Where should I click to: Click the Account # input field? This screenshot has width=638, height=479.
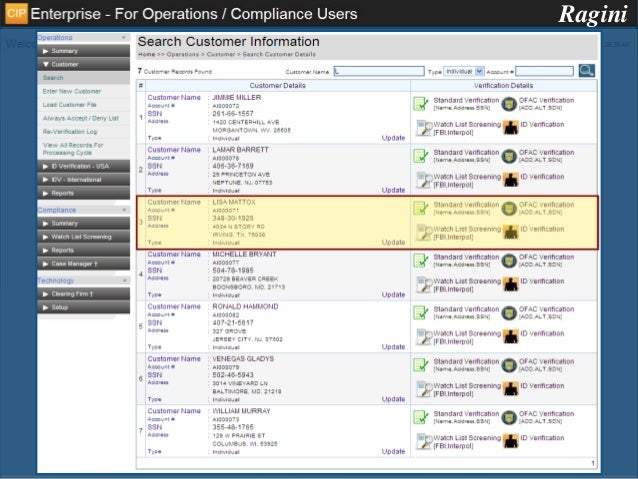pyautogui.click(x=544, y=71)
